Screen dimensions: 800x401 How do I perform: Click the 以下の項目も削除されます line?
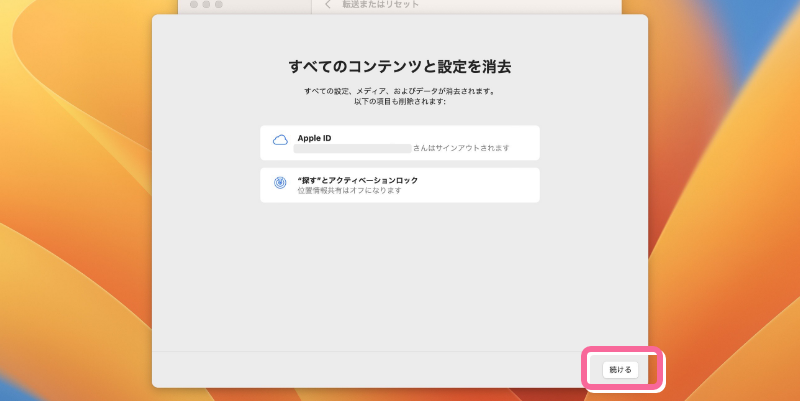(x=400, y=102)
